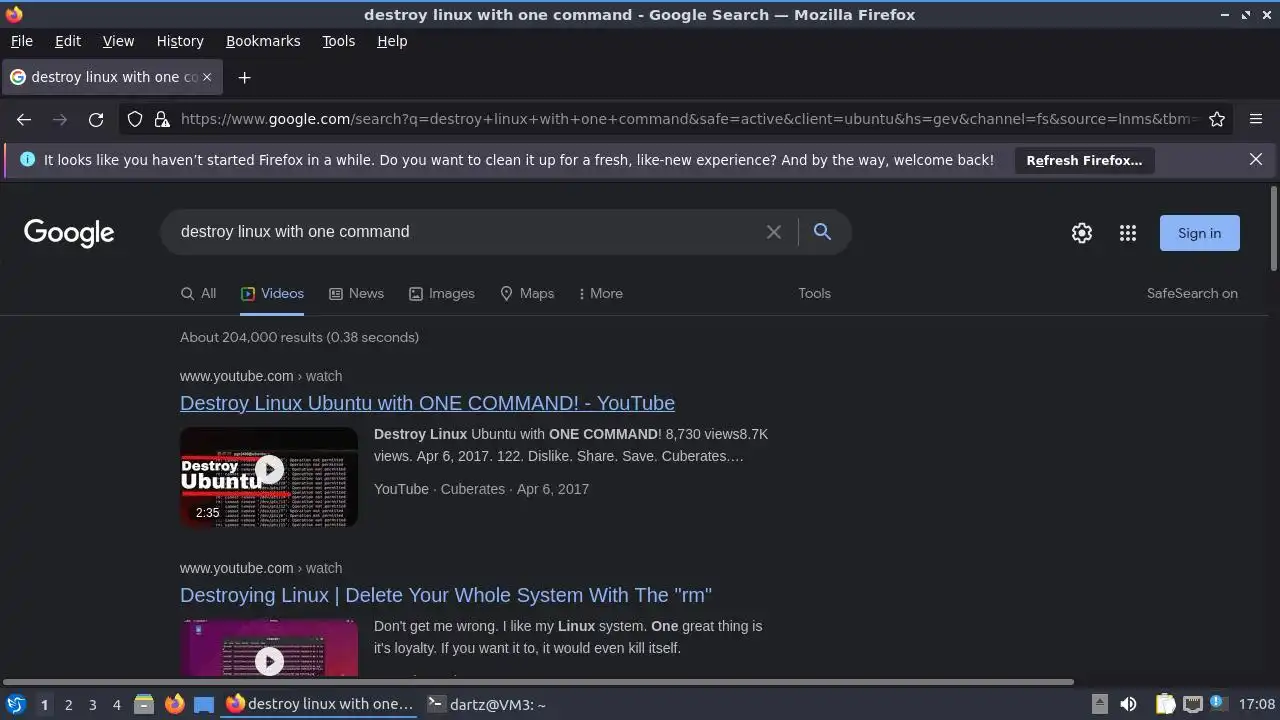Click the 'About 204,000 results' text
1280x720 pixels.
299,337
